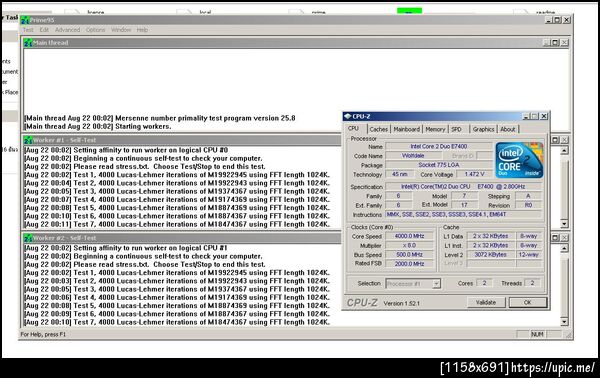Screen dimensions: 600x378
Task: Click the Rated FSB value 2000.0 MHz
Action: click(410, 264)
